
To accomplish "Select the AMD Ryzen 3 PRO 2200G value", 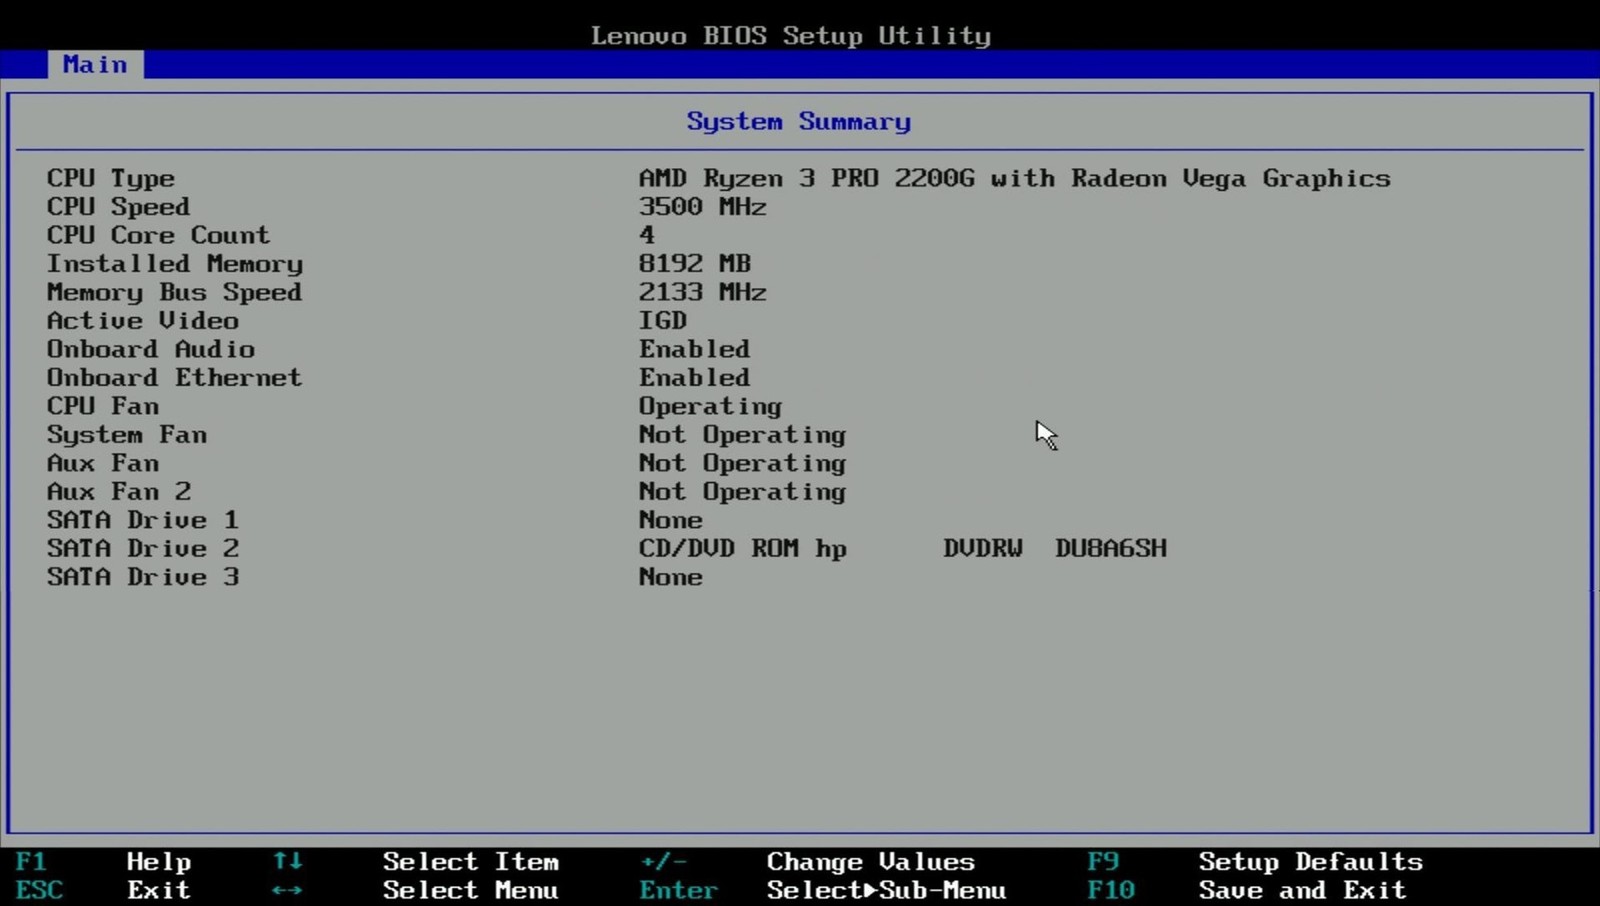I will [1014, 179].
